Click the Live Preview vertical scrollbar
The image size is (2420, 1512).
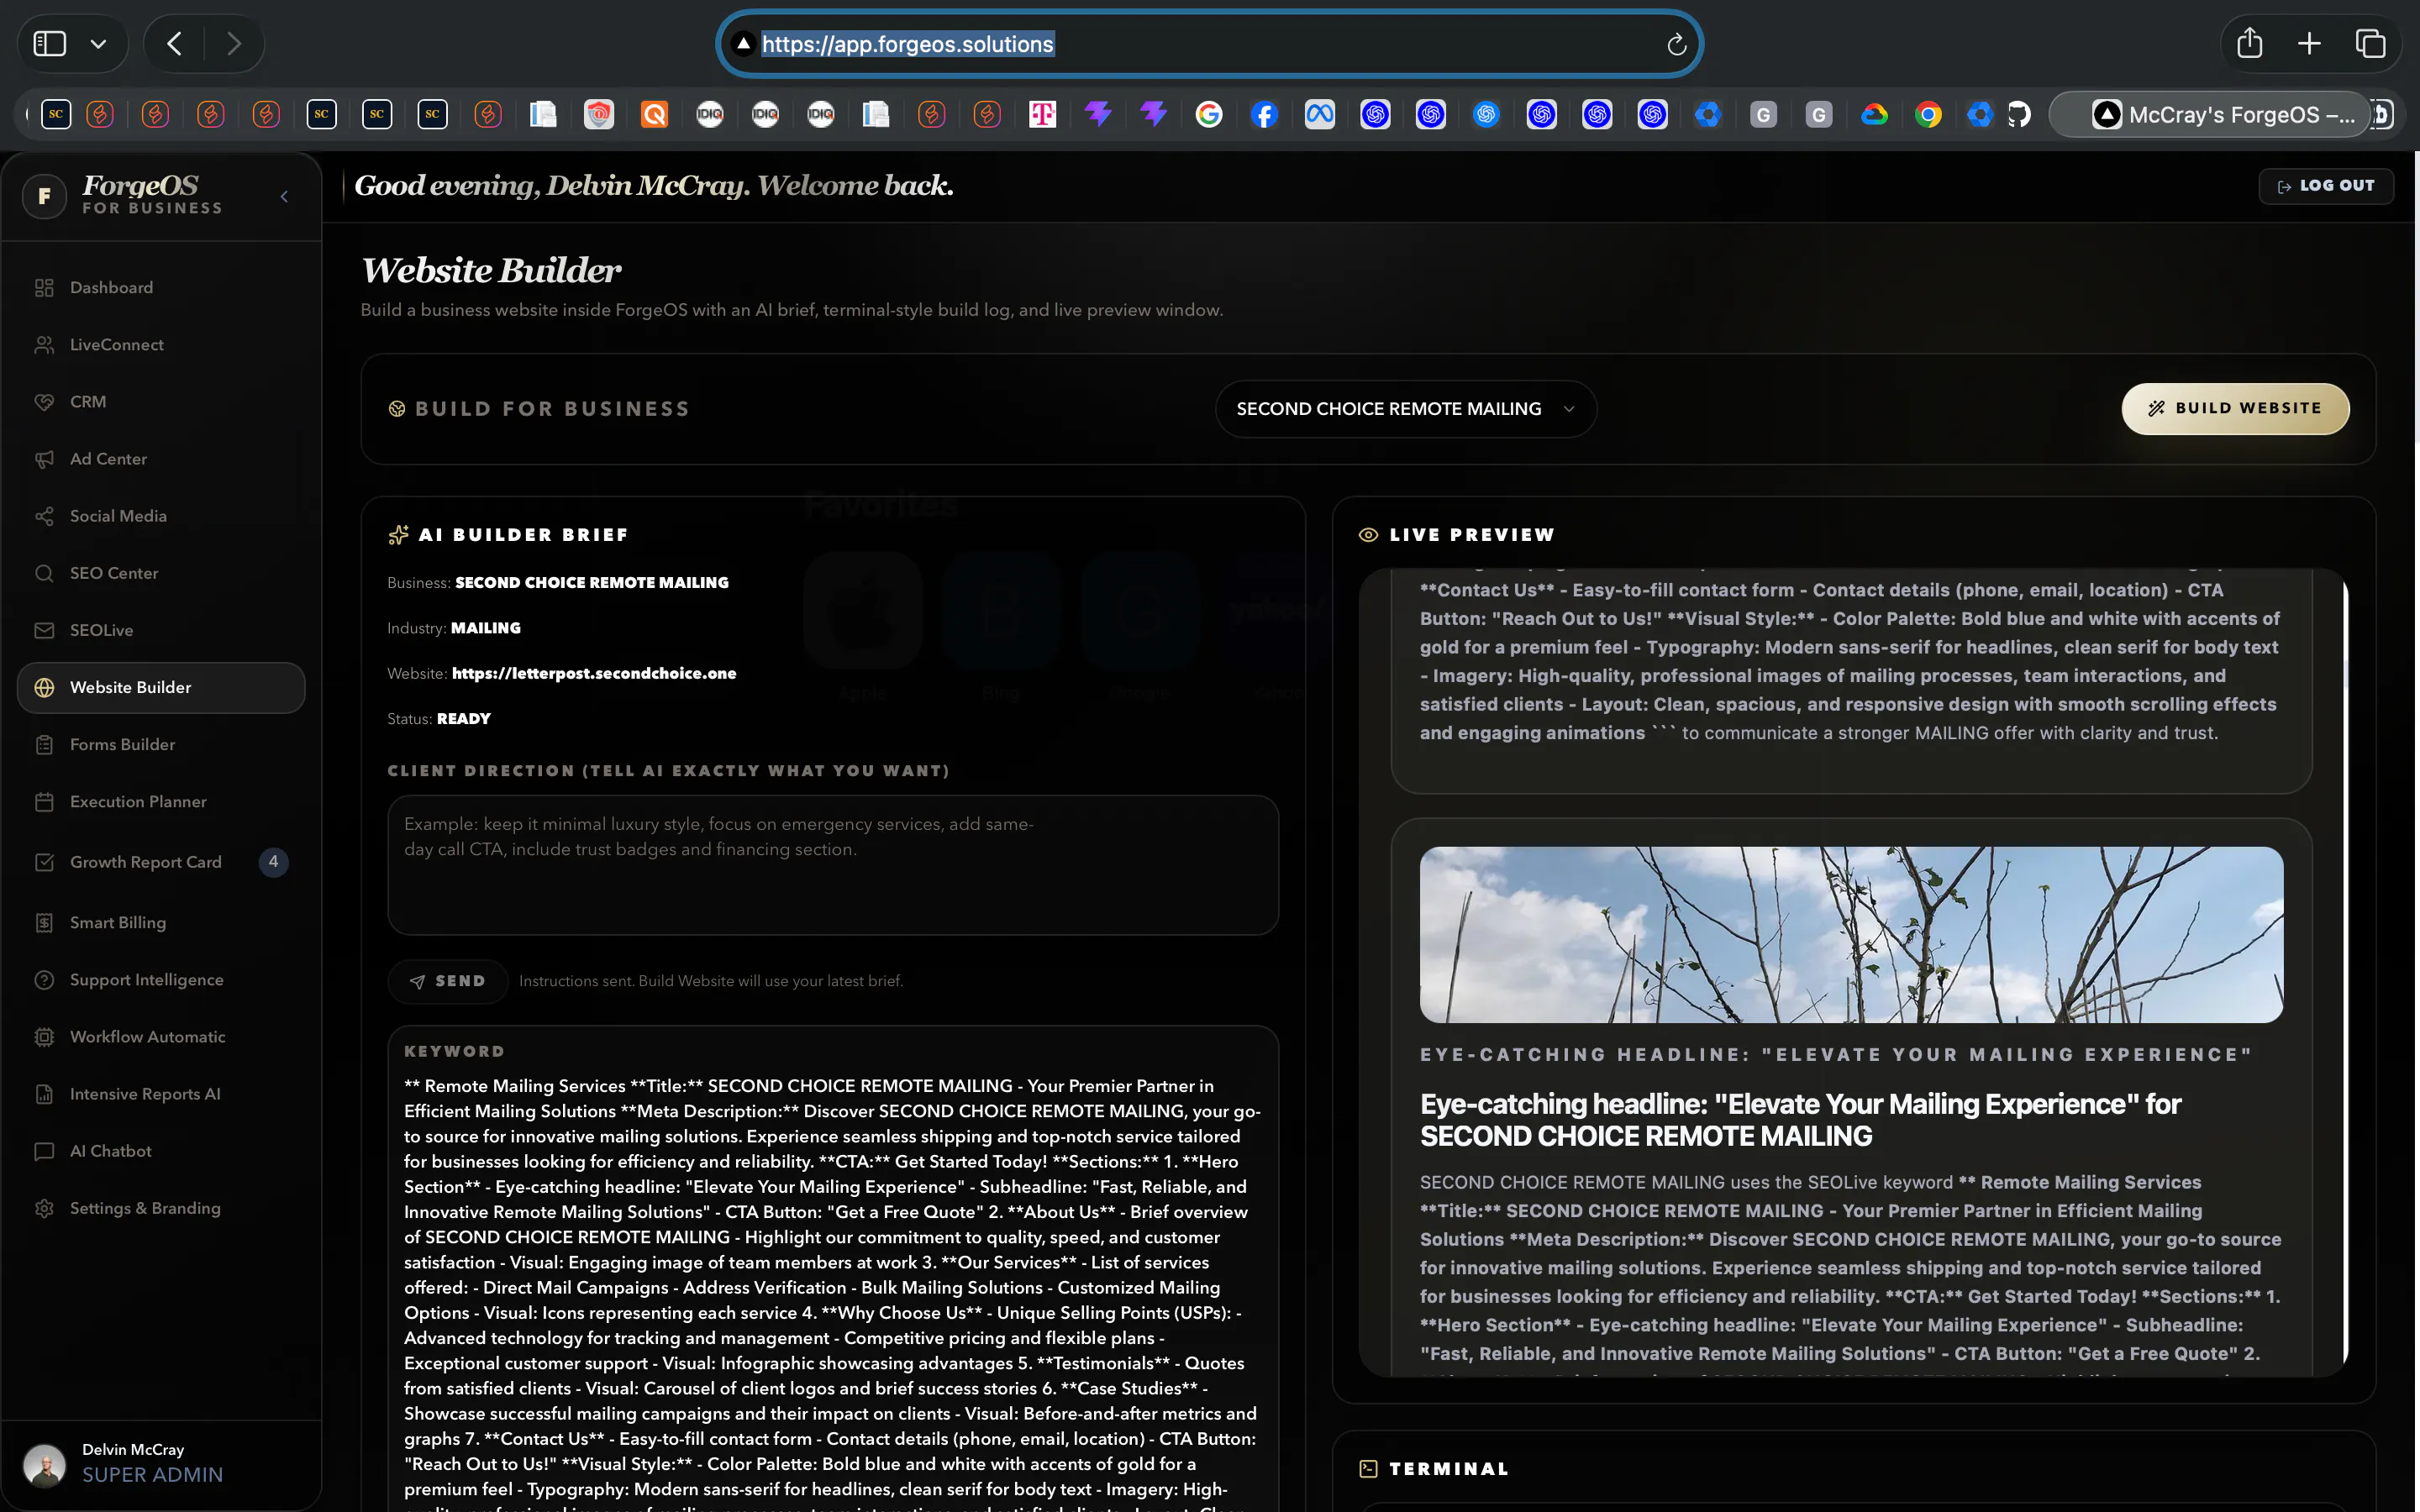tap(2345, 972)
